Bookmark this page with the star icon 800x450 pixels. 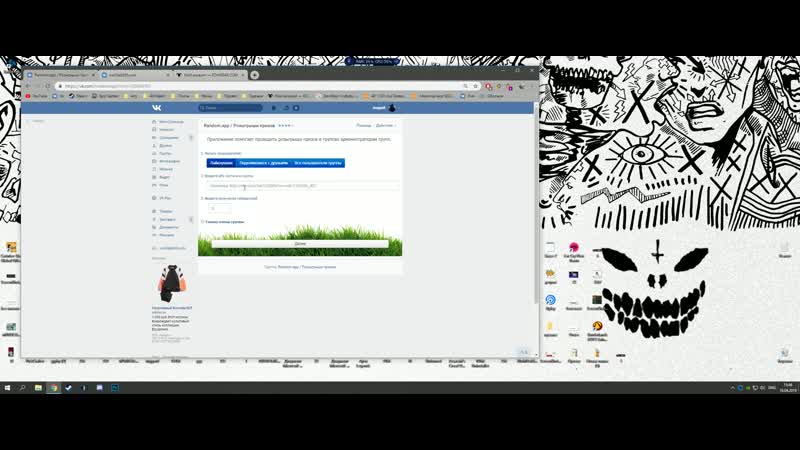coord(476,86)
